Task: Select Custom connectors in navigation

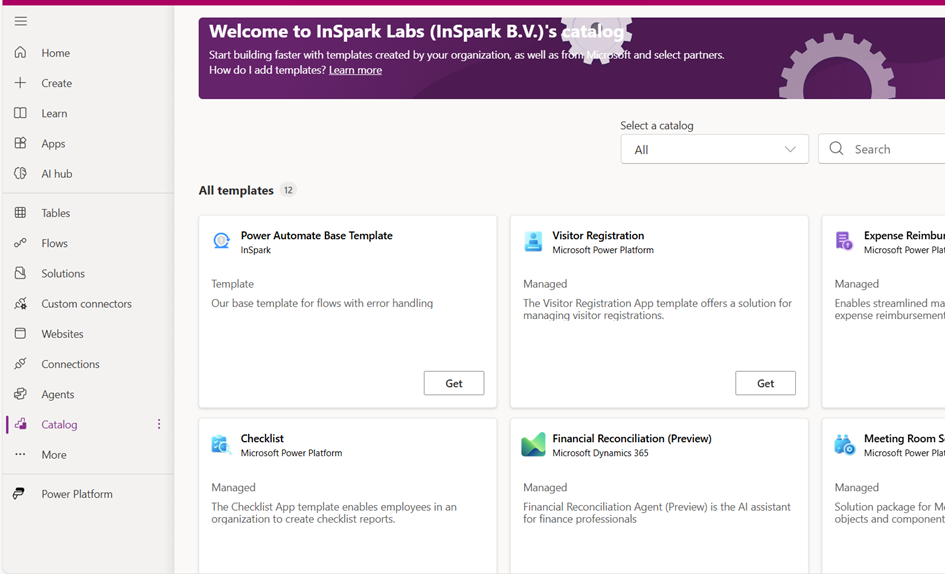Action: (x=86, y=304)
